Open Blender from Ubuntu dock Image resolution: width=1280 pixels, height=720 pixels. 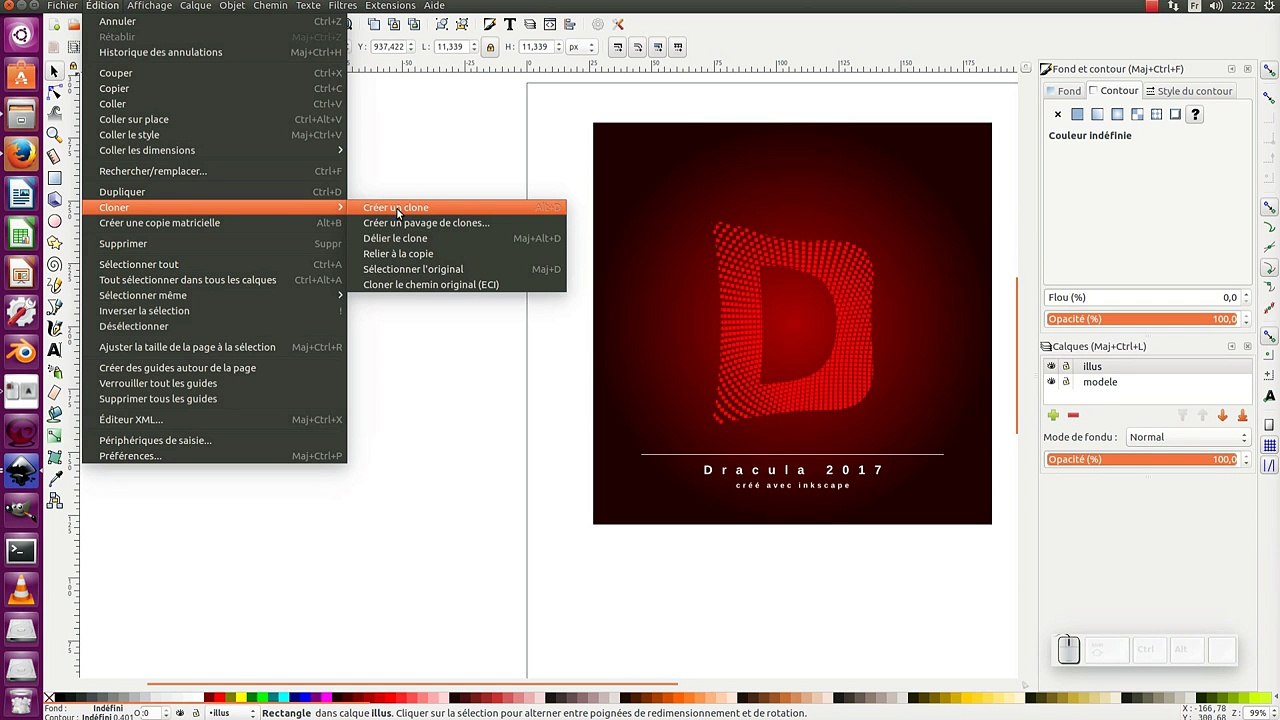coord(21,351)
